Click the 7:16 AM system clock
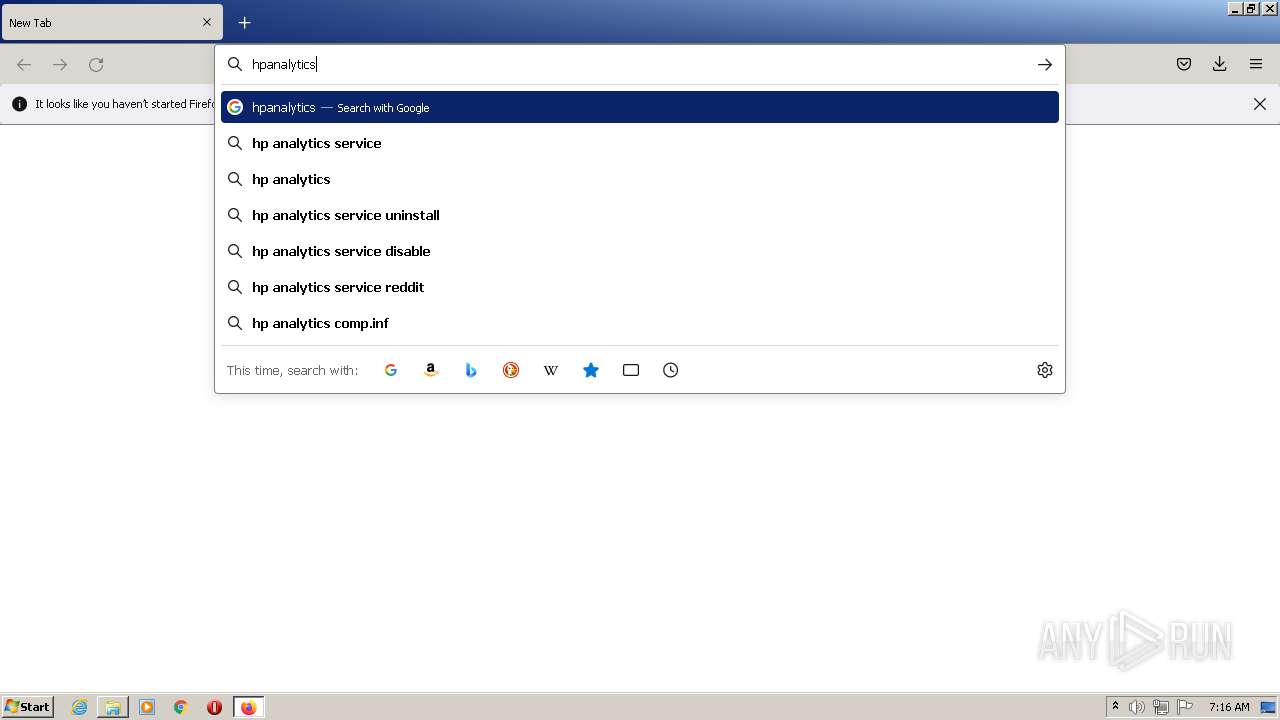This screenshot has width=1280, height=720. coord(1229,707)
